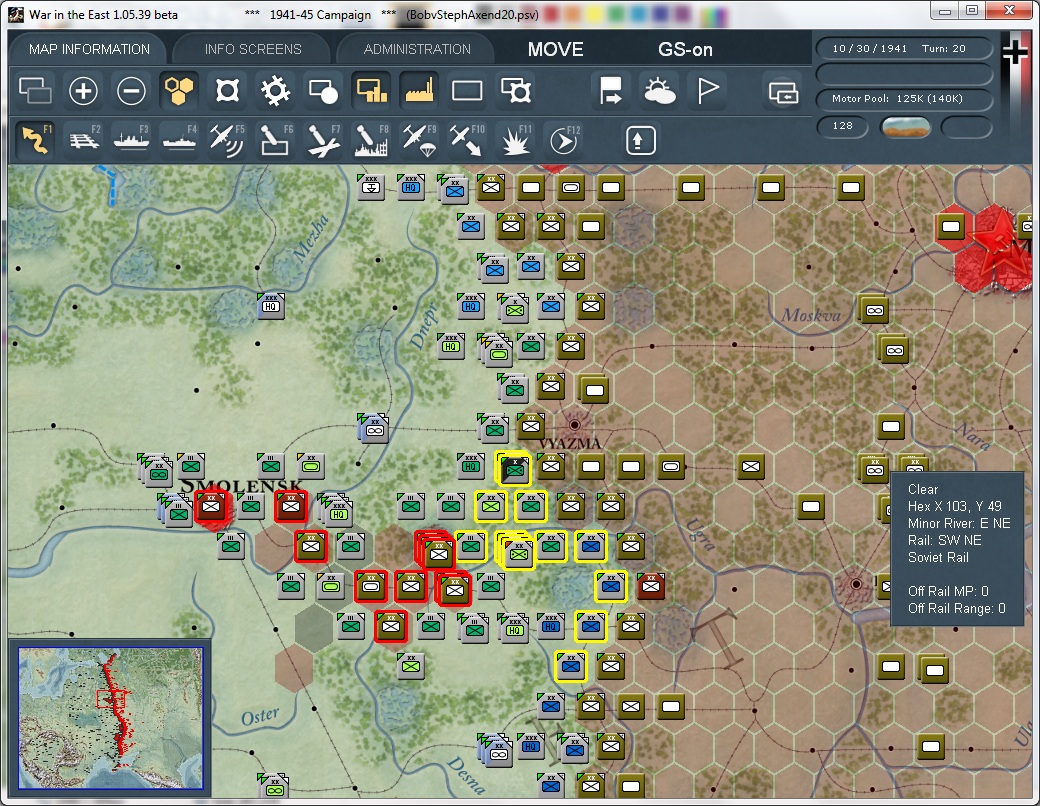Click the Motor Pool 125K readout
Screen dimensions: 1040x806
[904, 98]
